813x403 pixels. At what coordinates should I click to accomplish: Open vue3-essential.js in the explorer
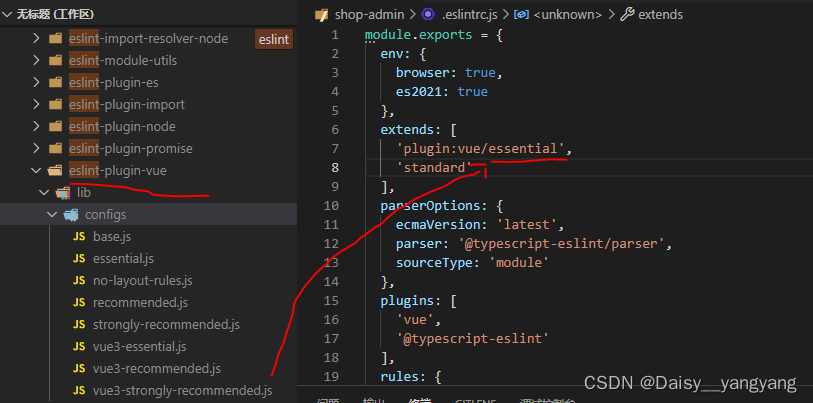pos(139,347)
